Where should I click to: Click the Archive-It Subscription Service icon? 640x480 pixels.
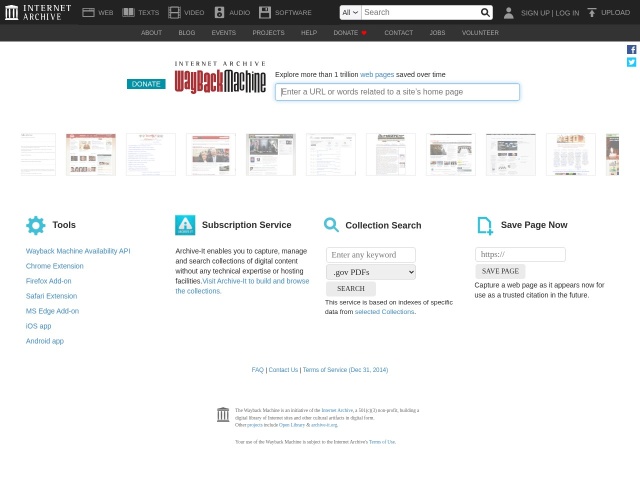click(x=185, y=225)
